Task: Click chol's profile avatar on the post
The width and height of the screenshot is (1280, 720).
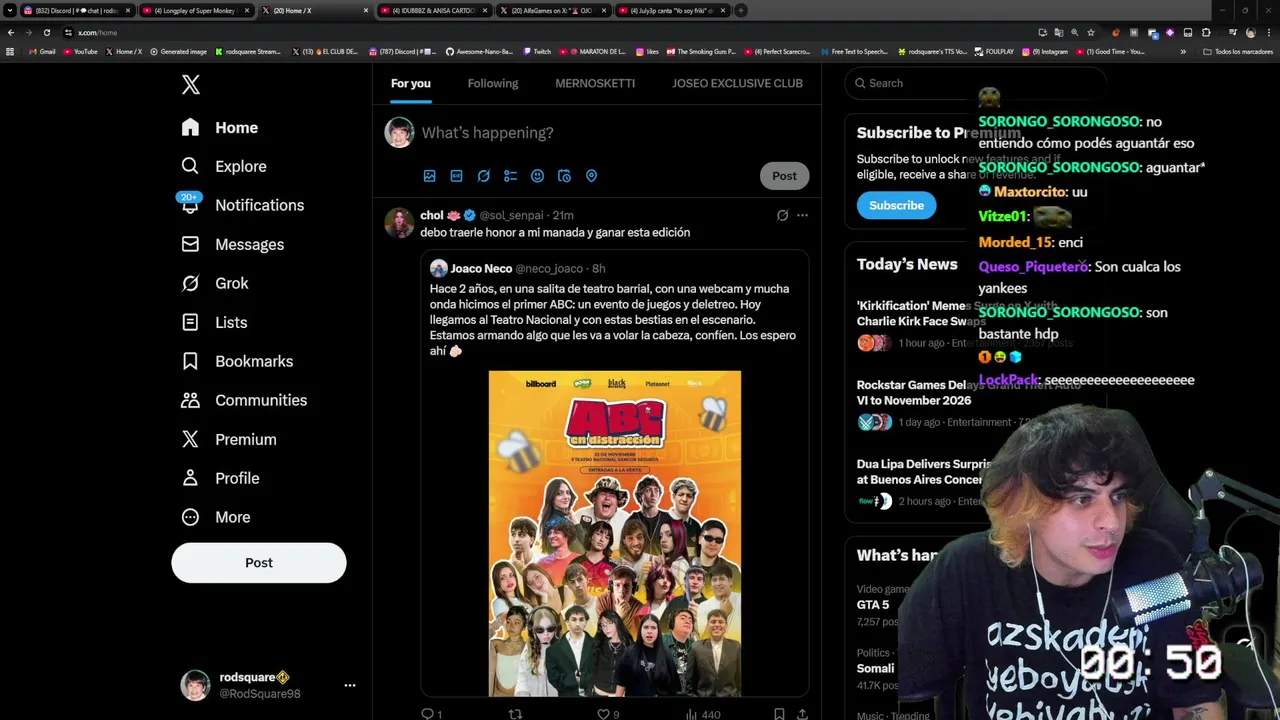Action: 399,223
